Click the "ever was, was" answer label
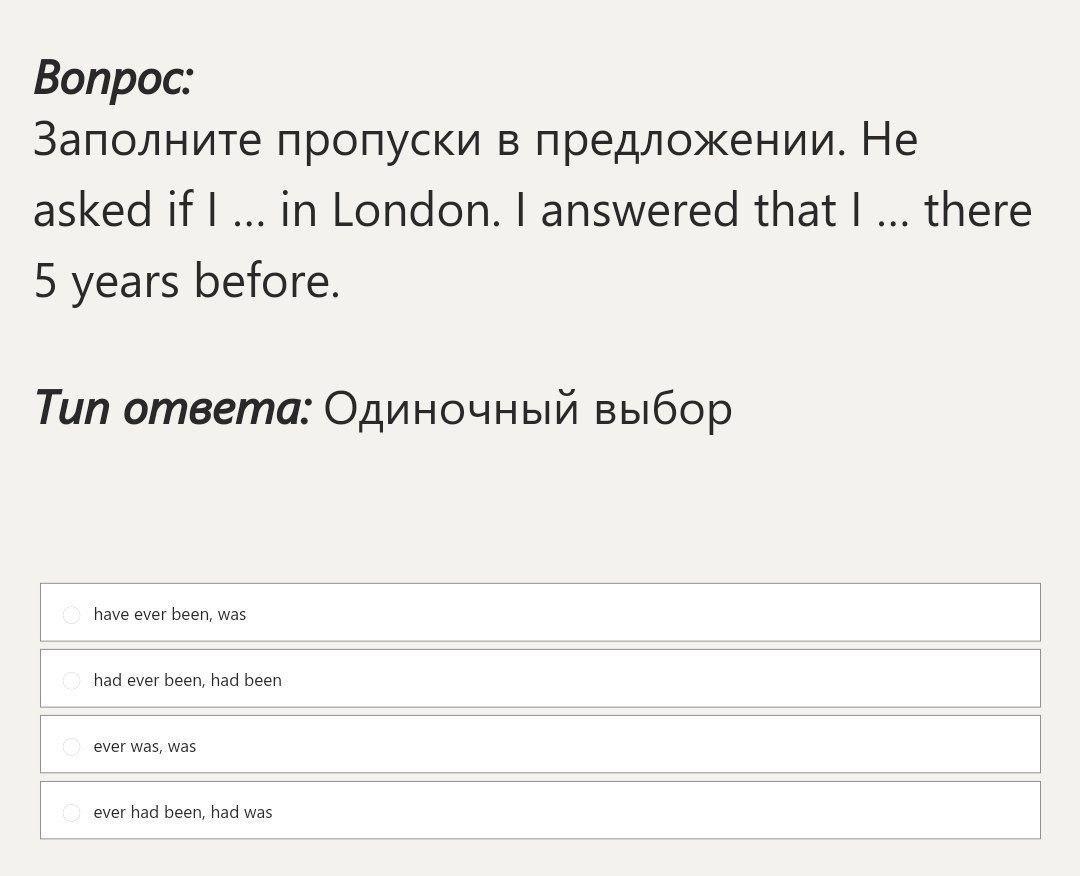Viewport: 1080px width, 876px height. (145, 747)
